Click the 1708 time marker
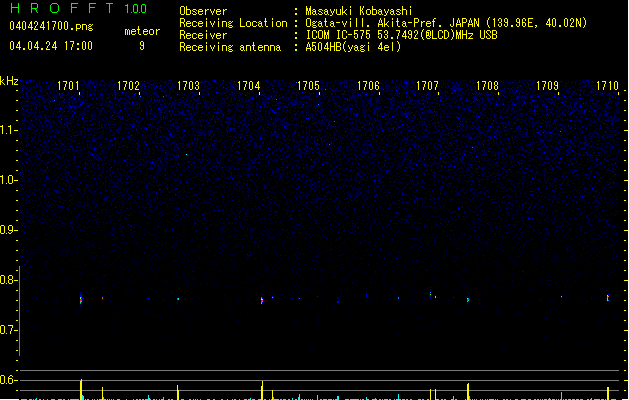629x400 pixels. [487, 86]
